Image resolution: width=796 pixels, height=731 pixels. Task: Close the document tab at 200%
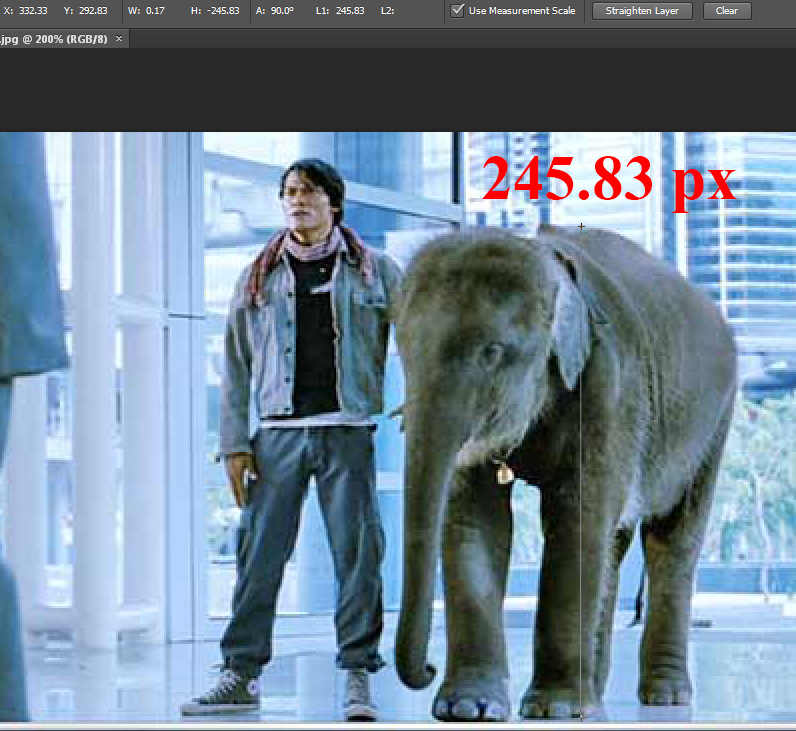(119, 39)
